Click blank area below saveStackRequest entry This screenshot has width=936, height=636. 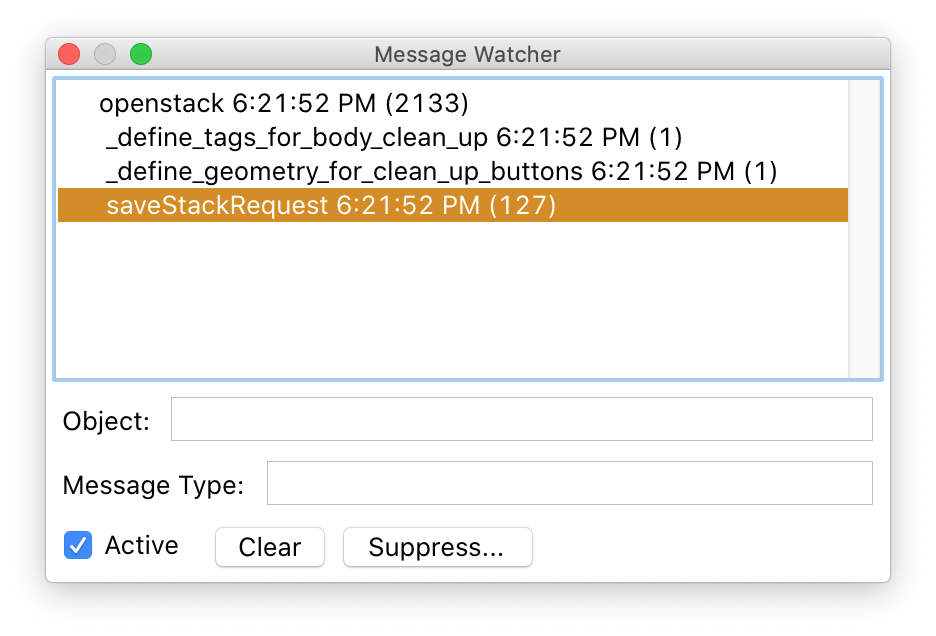click(x=450, y=300)
